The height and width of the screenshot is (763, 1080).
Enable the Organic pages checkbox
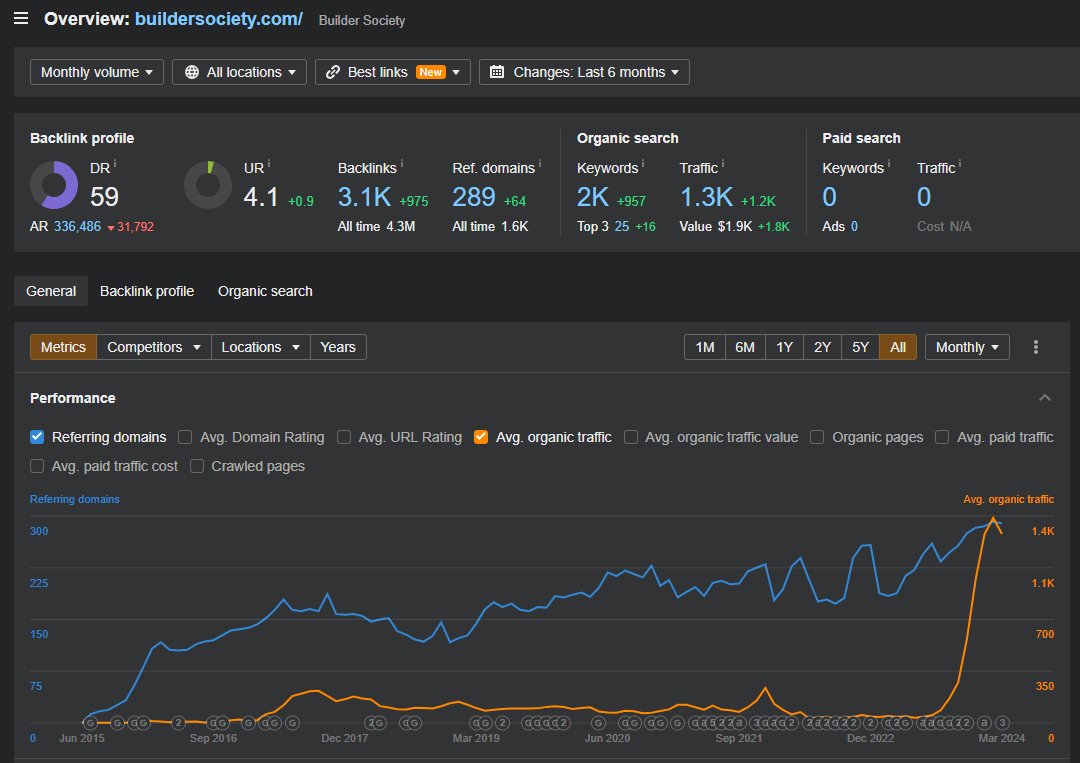click(817, 437)
